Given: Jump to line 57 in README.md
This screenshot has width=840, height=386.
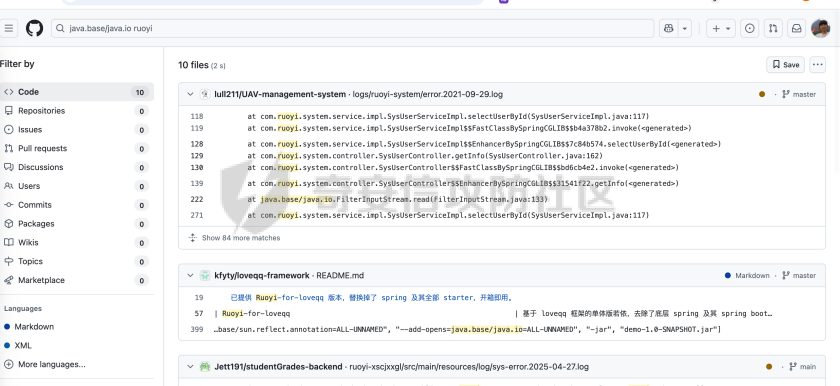Looking at the screenshot, I should pos(199,313).
